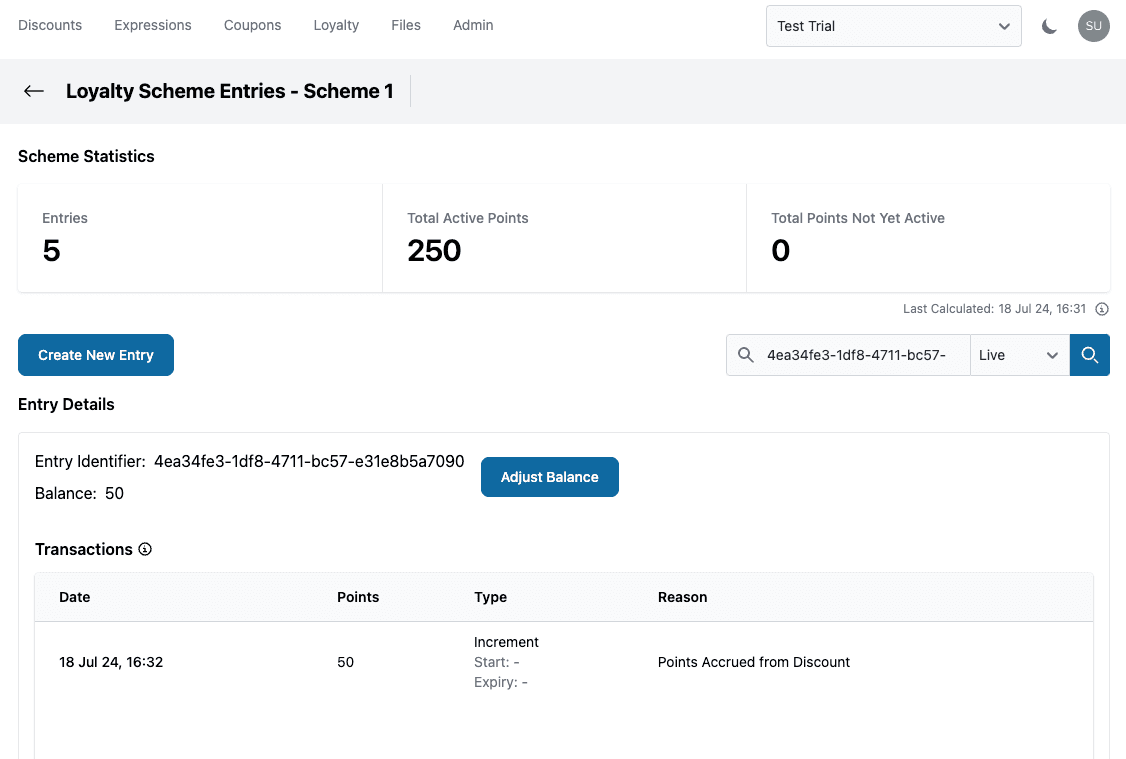This screenshot has height=759, width=1126.
Task: Open the Discounts menu
Action: pos(50,25)
